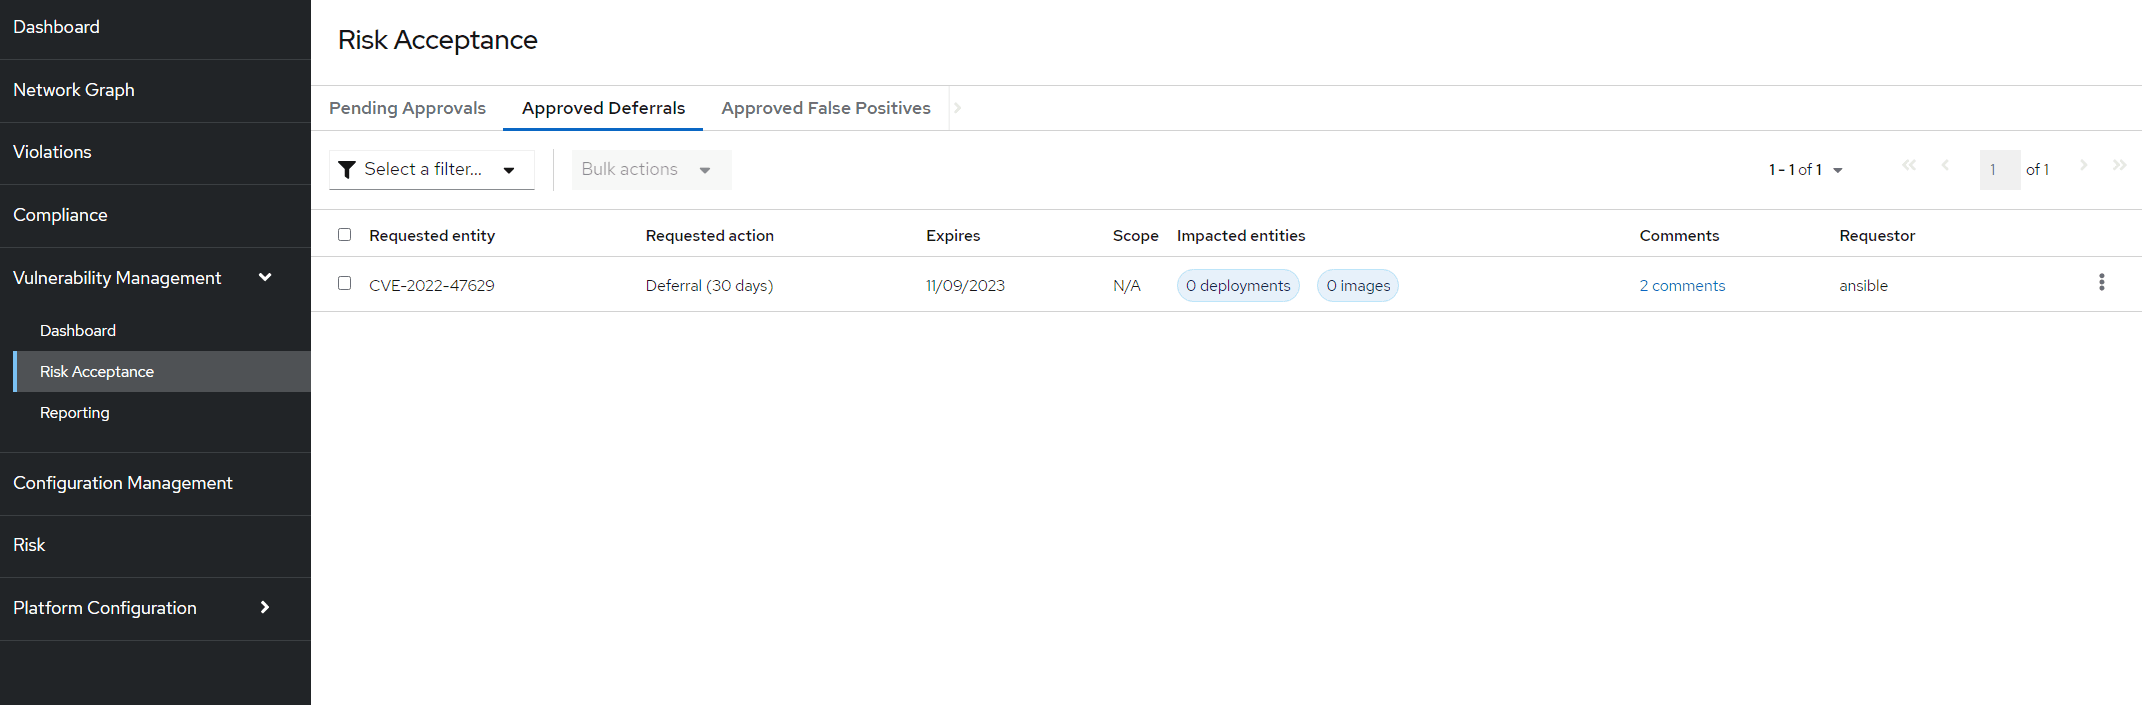This screenshot has height=705, width=2142.
Task: Go to the next page arrow
Action: tap(2083, 165)
